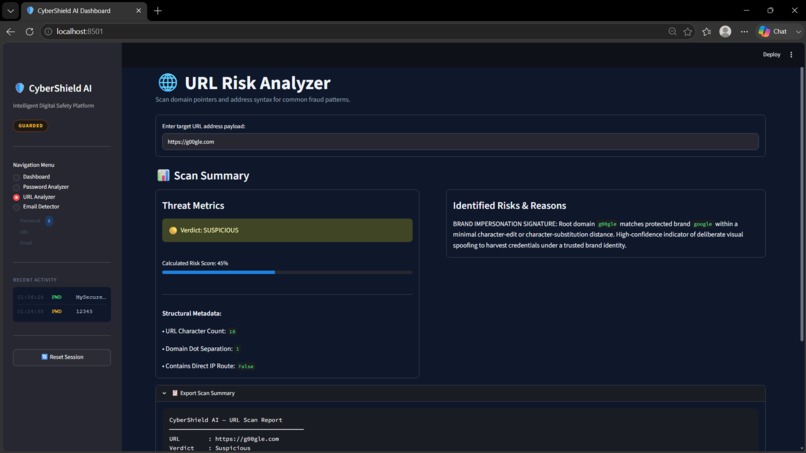Click the Reset Session button
This screenshot has height=453, width=806.
coord(62,357)
